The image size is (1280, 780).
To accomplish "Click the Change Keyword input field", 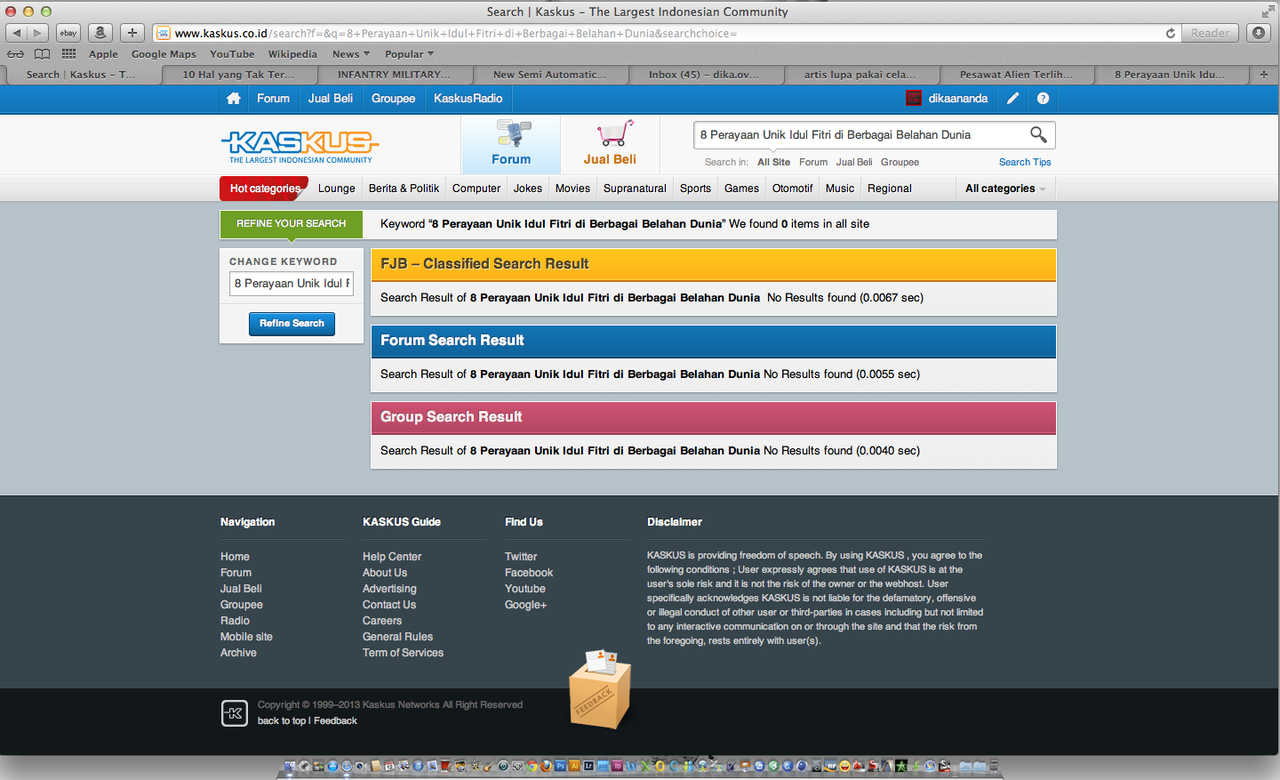I will 291,283.
